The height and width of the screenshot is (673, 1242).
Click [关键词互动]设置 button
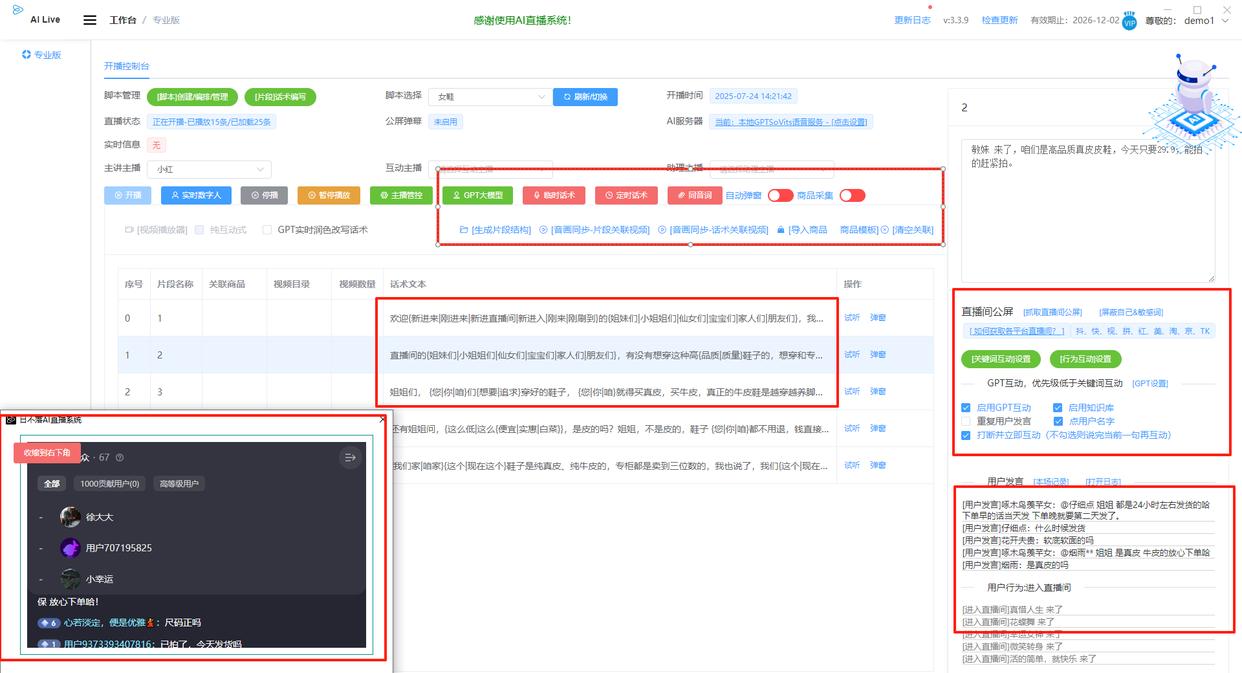coord(1001,359)
